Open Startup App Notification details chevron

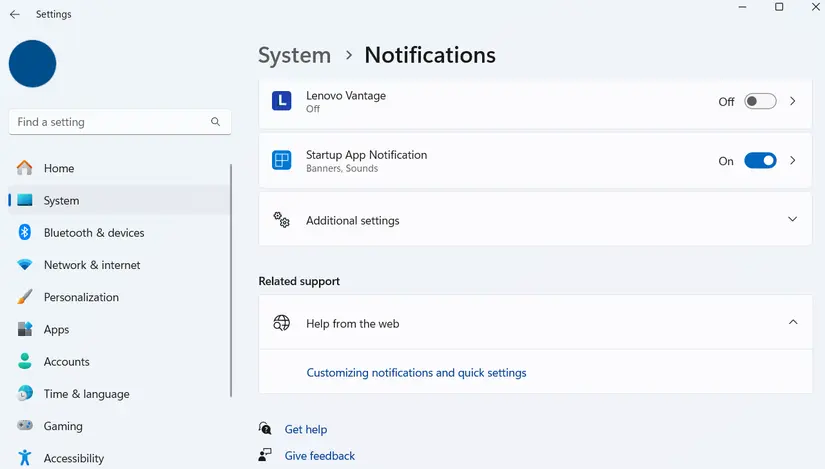[x=793, y=161]
